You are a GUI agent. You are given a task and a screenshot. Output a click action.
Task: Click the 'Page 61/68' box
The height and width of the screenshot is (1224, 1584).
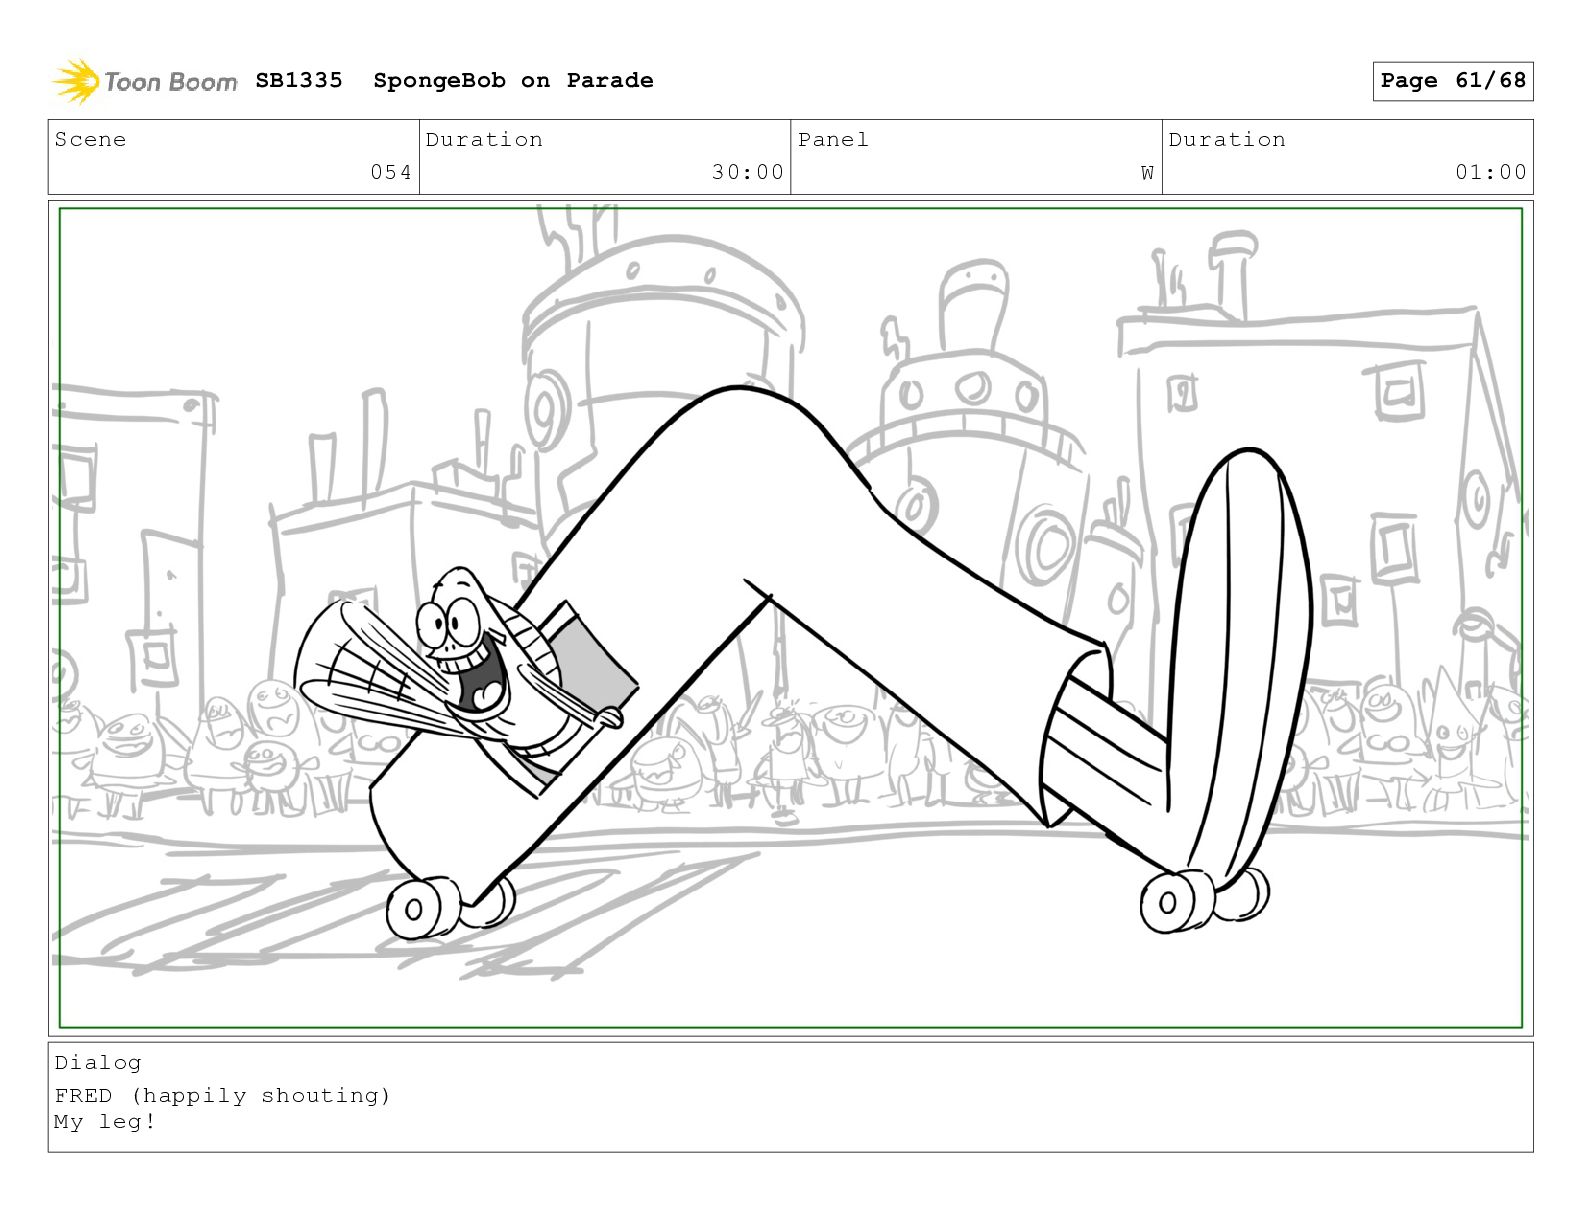[x=1452, y=81]
